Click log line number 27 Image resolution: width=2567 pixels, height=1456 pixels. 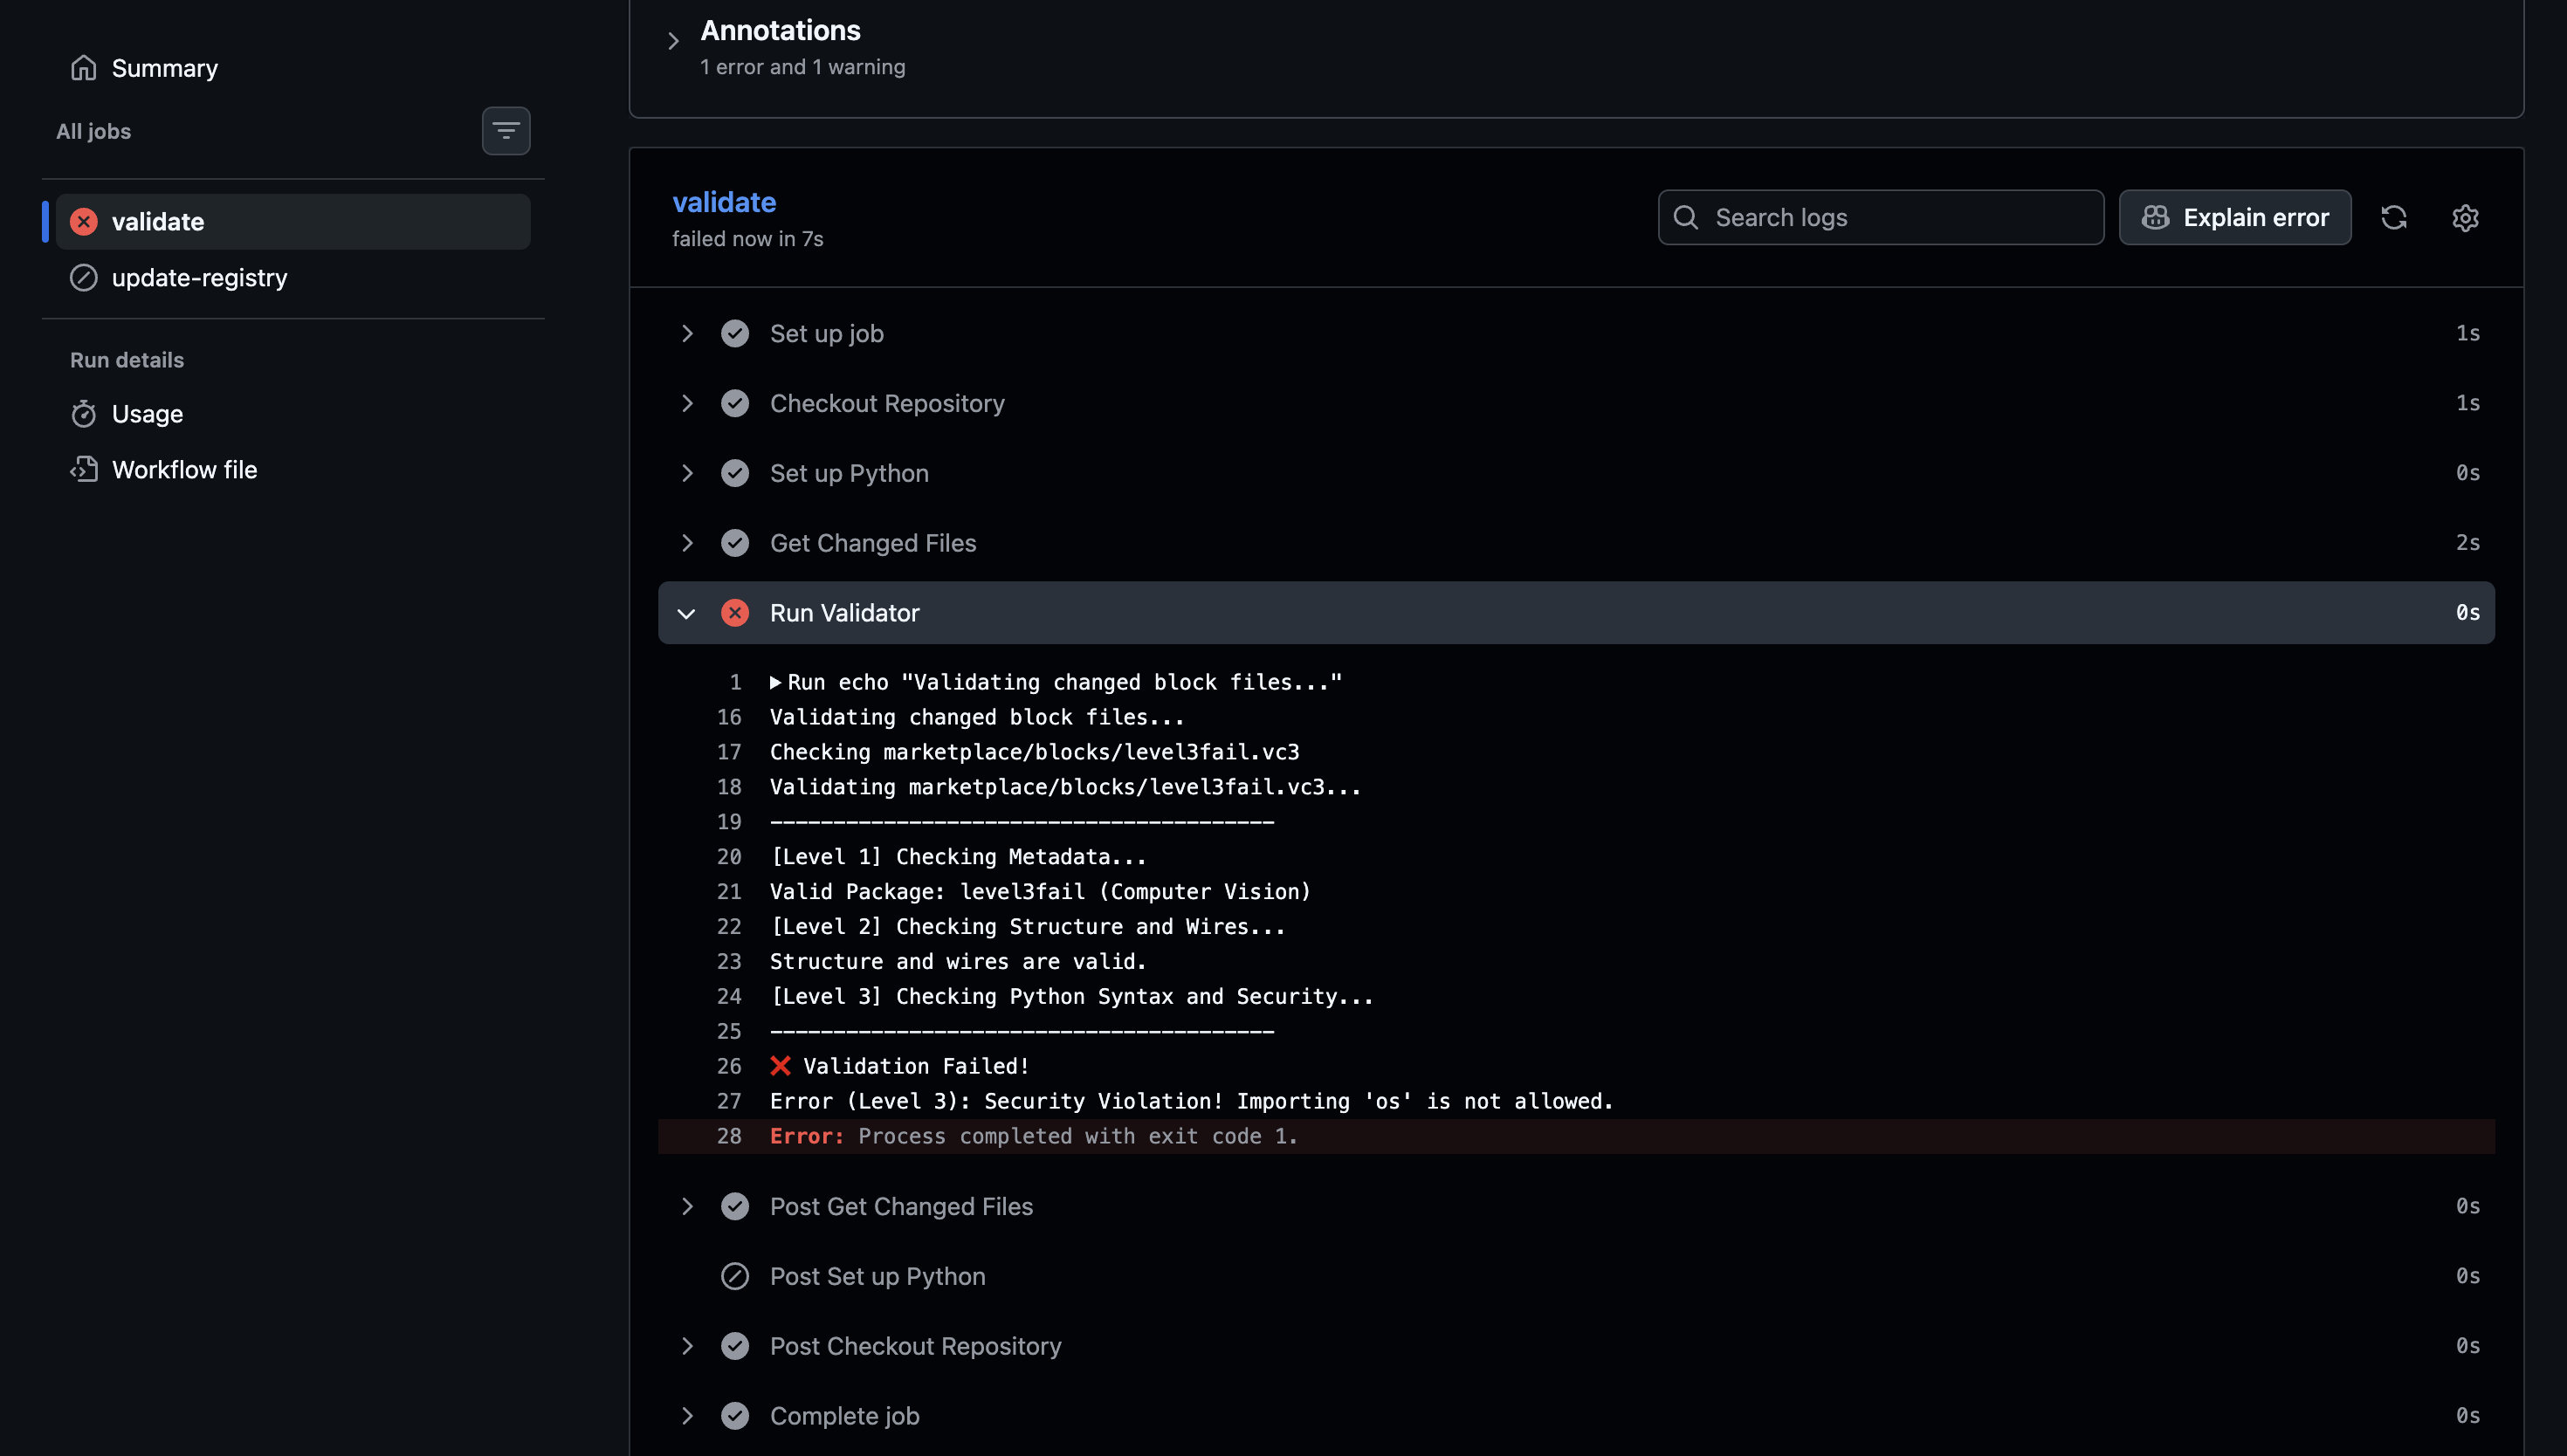click(729, 1101)
